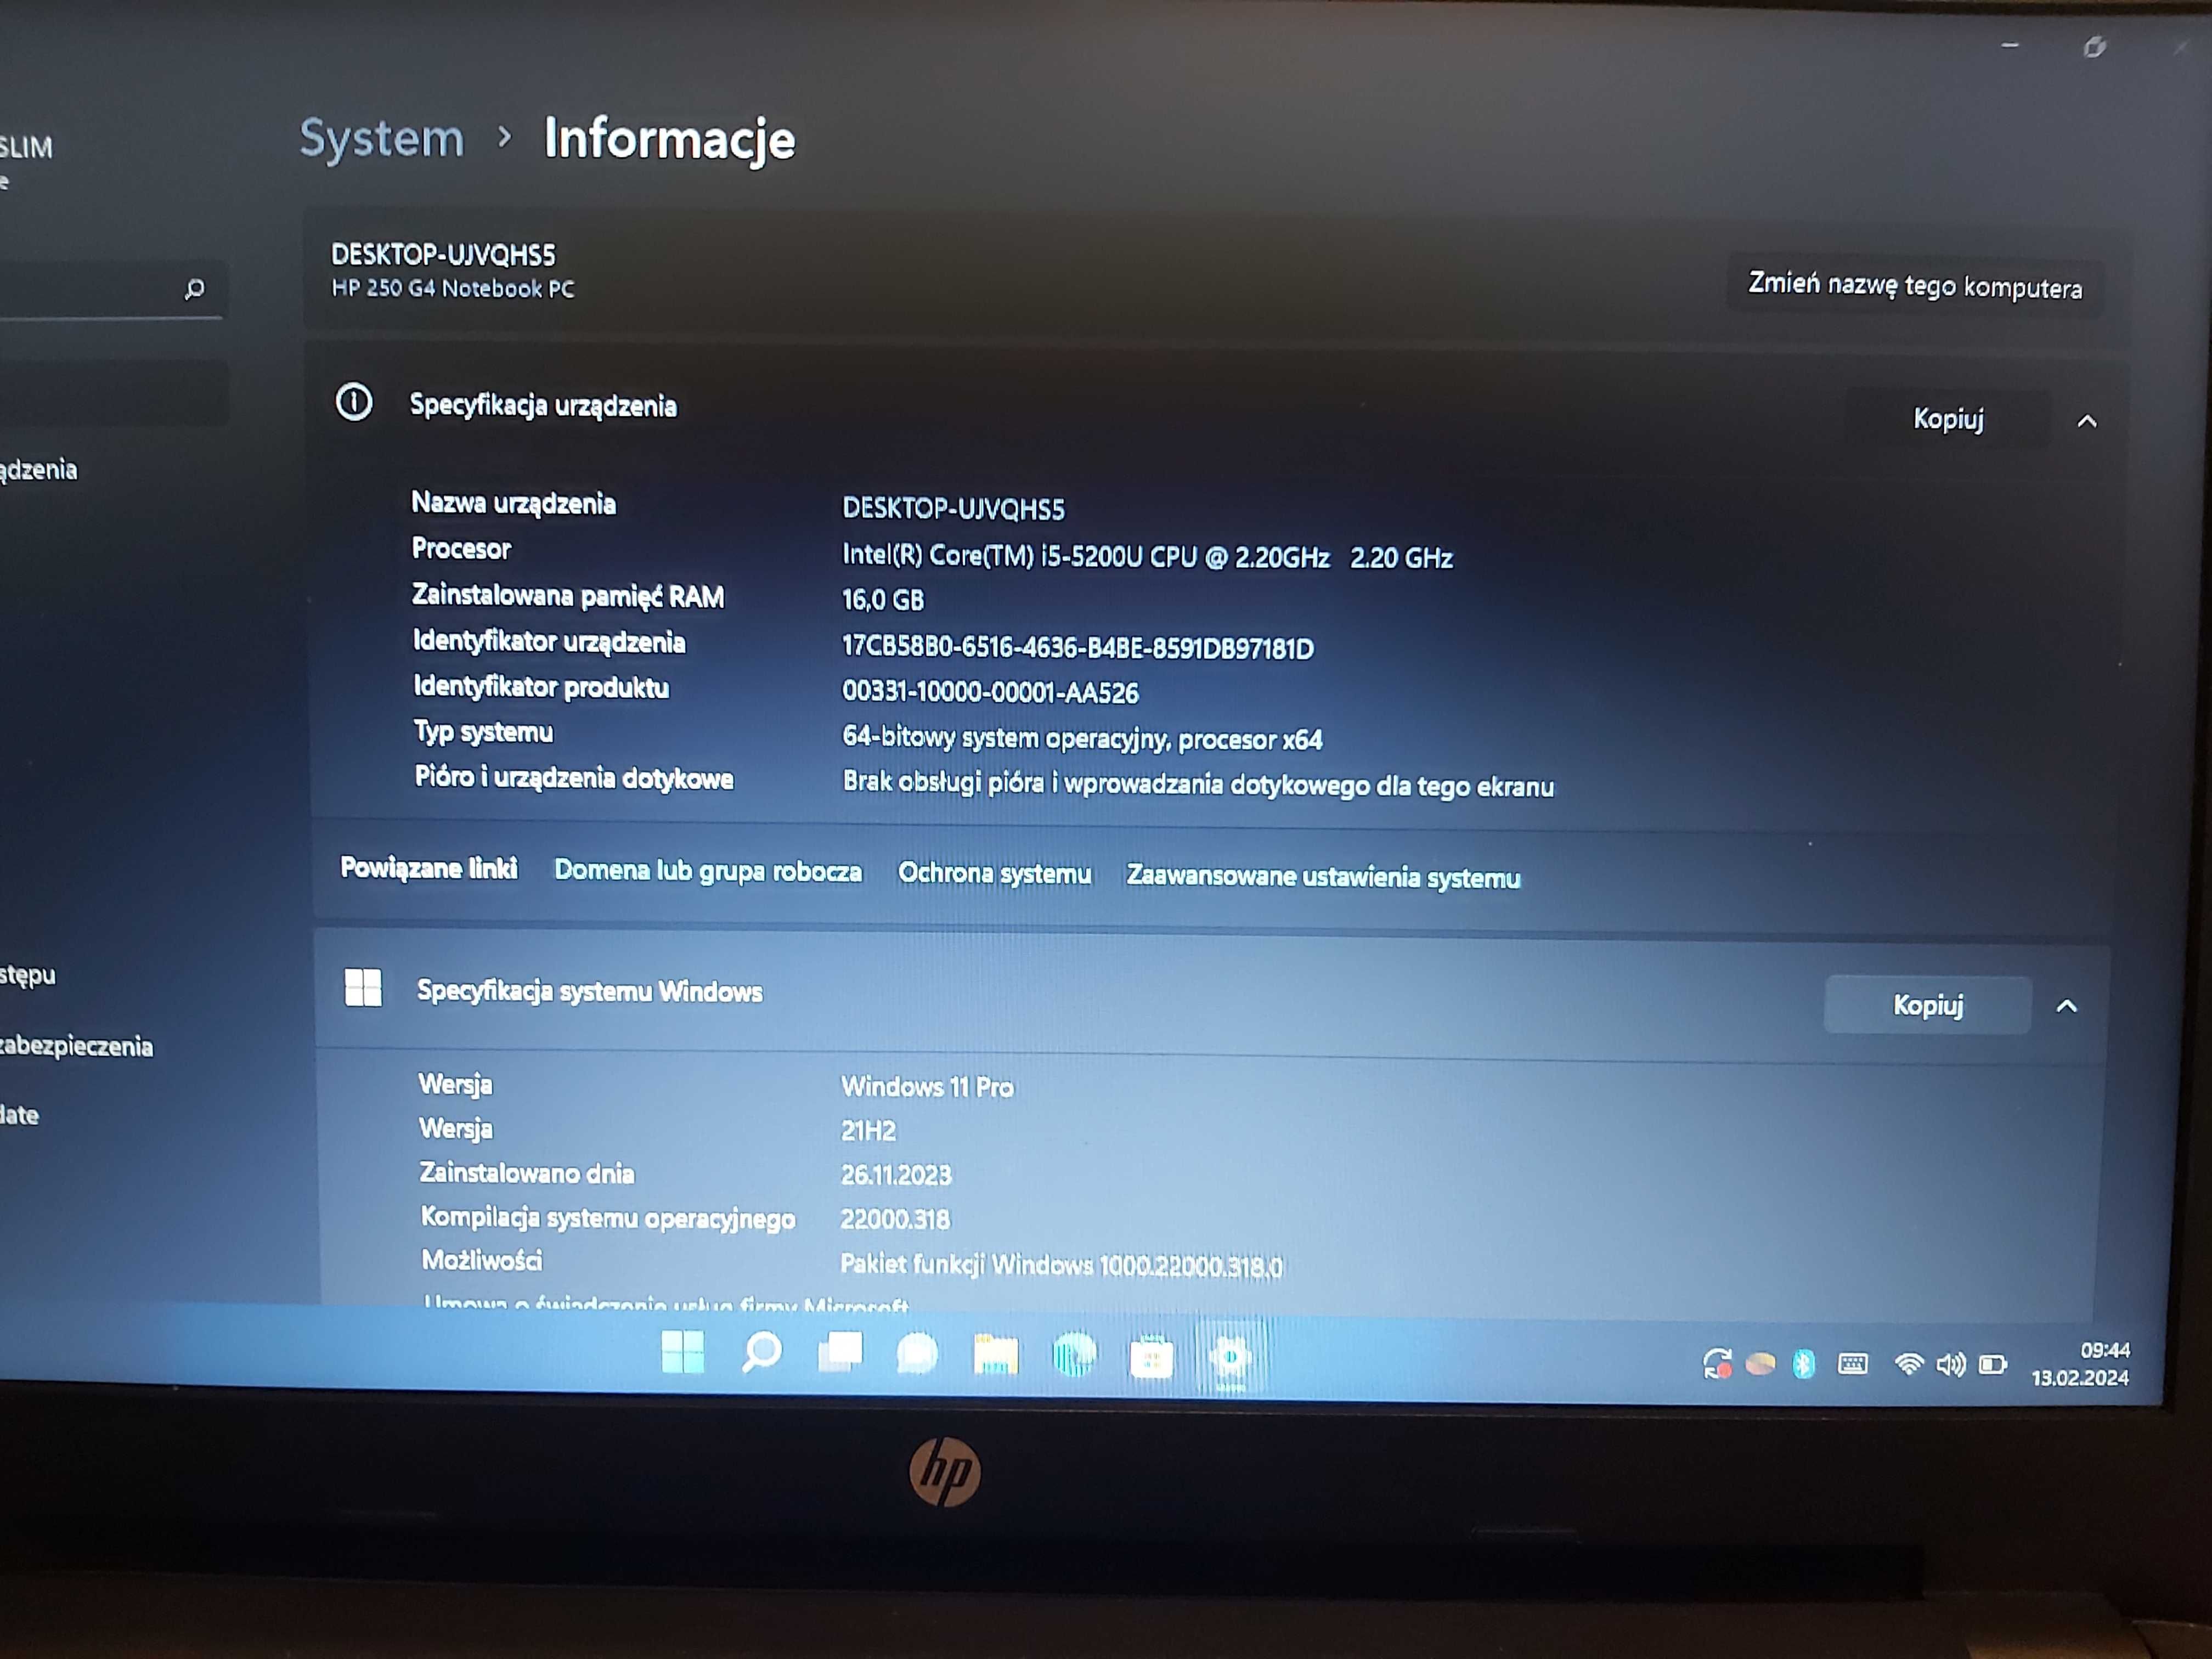Copy Windows specifications with Kopiuj
2212x1659 pixels.
[x=1927, y=1004]
